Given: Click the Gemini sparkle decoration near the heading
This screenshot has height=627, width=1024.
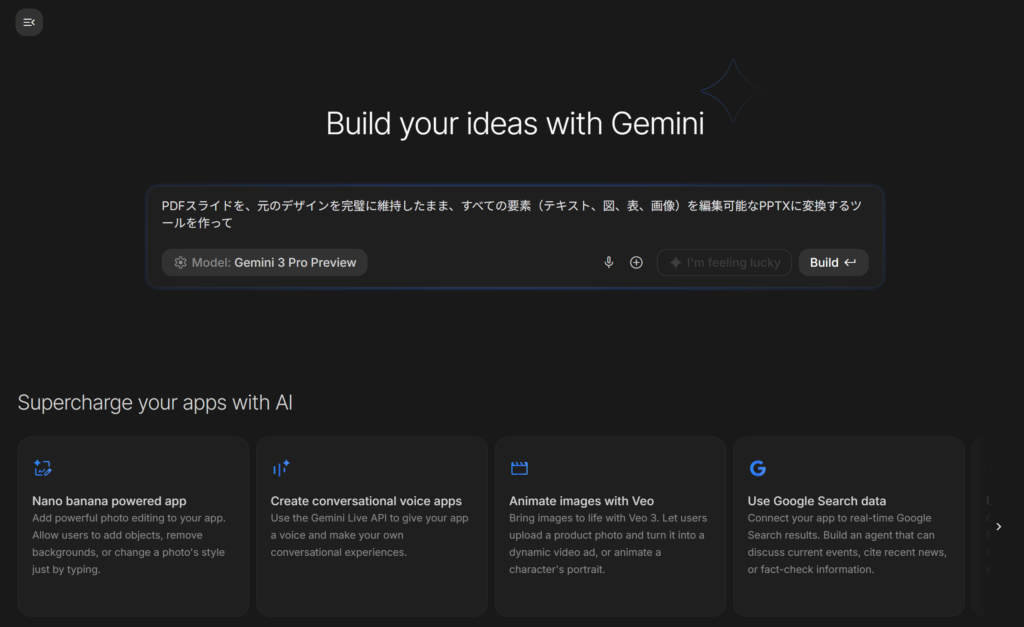Looking at the screenshot, I should click(735, 90).
